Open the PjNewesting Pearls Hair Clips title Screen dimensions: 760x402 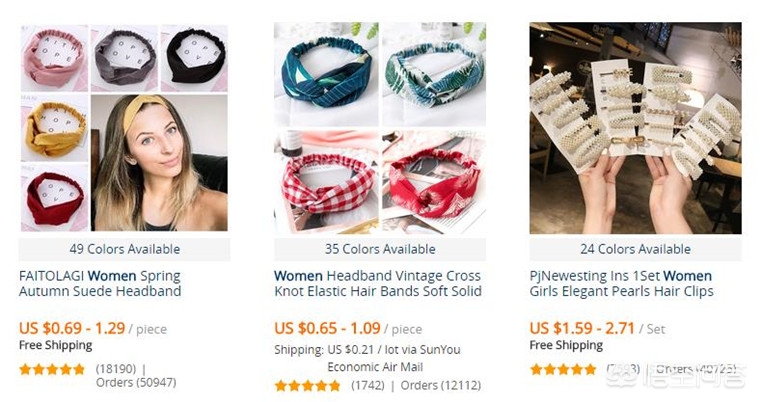point(621,284)
